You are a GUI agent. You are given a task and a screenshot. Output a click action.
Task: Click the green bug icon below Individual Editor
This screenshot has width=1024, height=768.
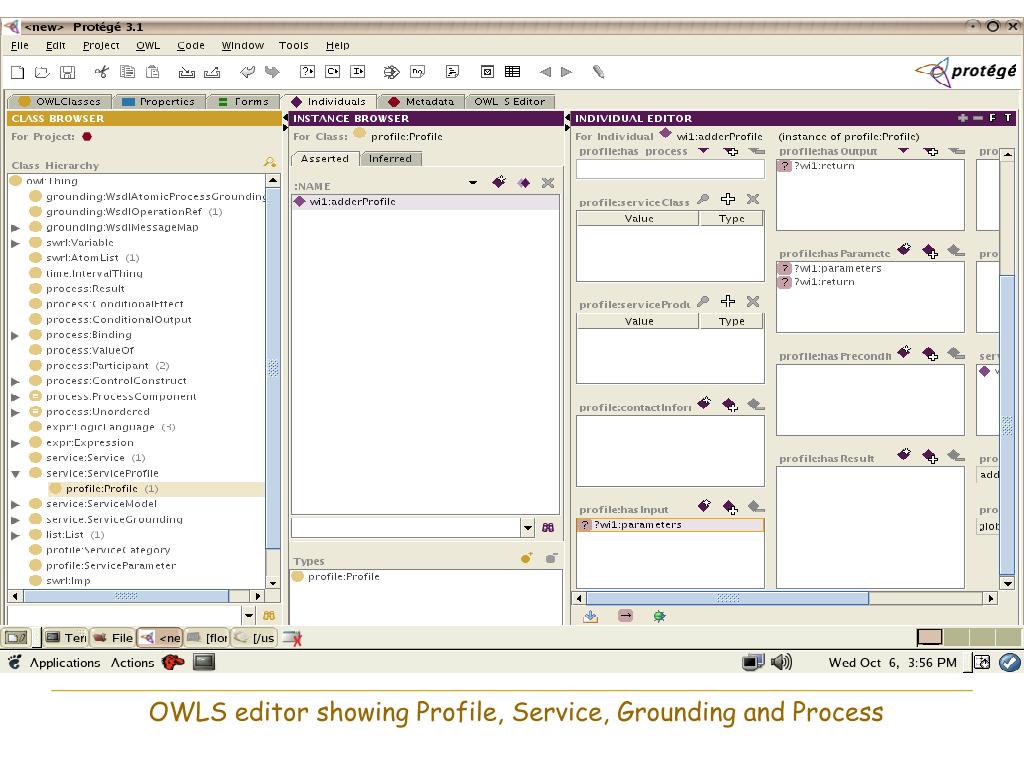point(659,616)
